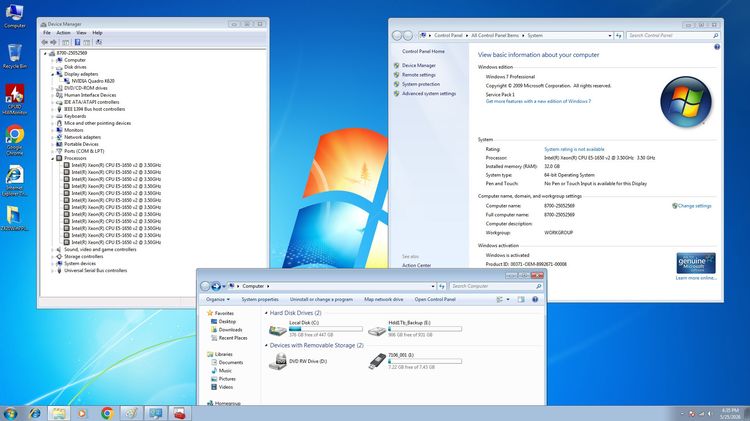Open the File menu in Device Manager
The width and height of the screenshot is (750, 421).
[x=47, y=33]
